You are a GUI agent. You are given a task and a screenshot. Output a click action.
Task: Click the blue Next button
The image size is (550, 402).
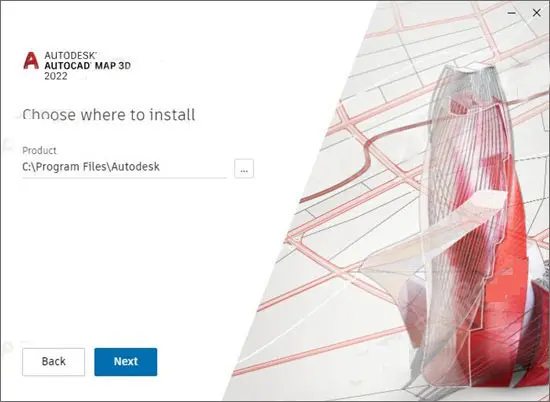click(126, 362)
